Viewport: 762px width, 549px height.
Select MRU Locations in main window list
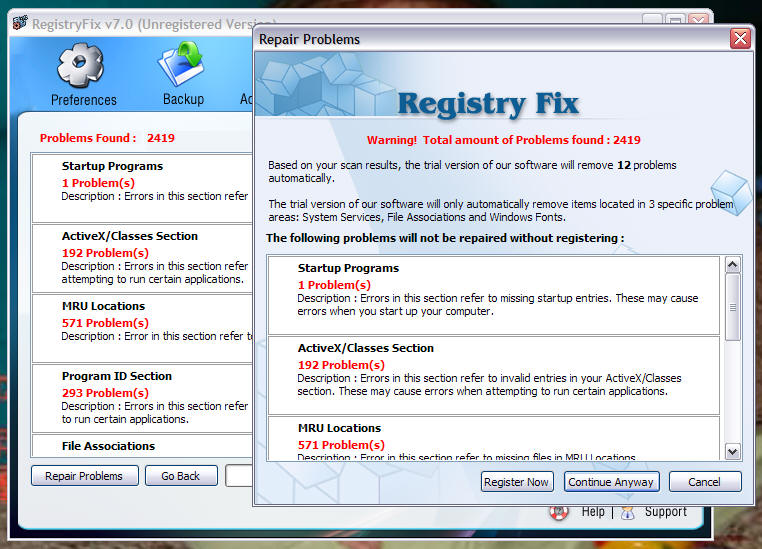(x=143, y=328)
